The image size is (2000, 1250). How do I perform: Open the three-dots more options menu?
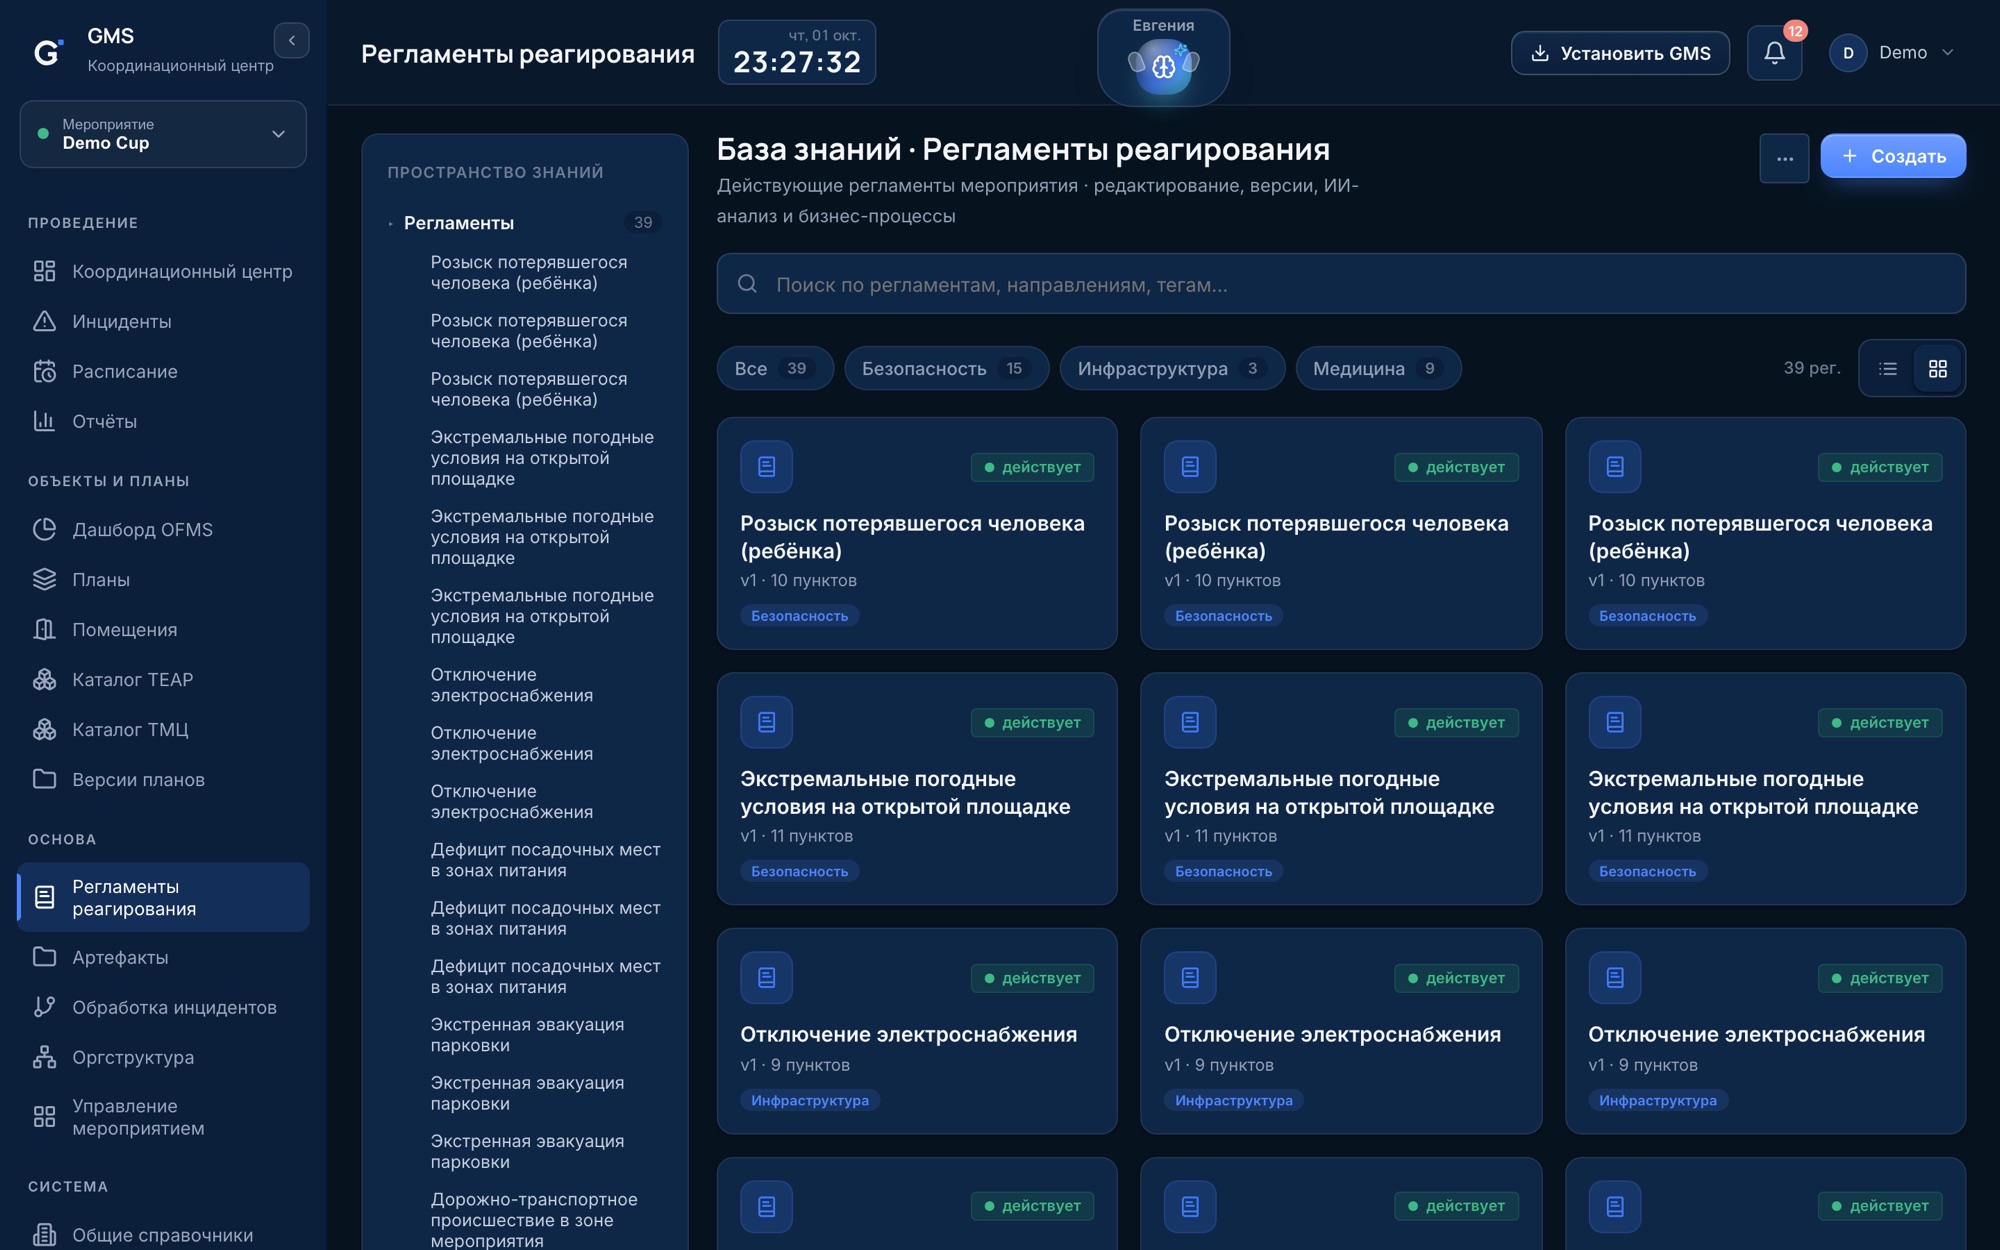(1784, 158)
